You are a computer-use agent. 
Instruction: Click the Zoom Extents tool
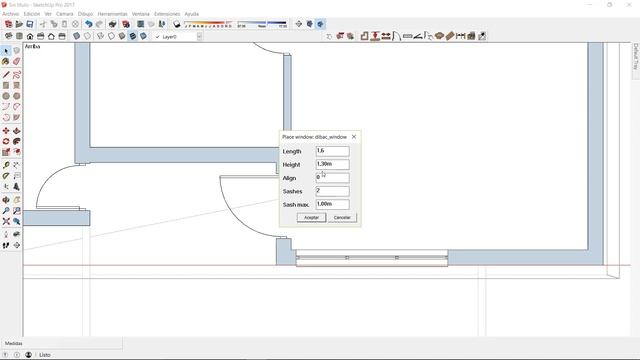coord(6,221)
